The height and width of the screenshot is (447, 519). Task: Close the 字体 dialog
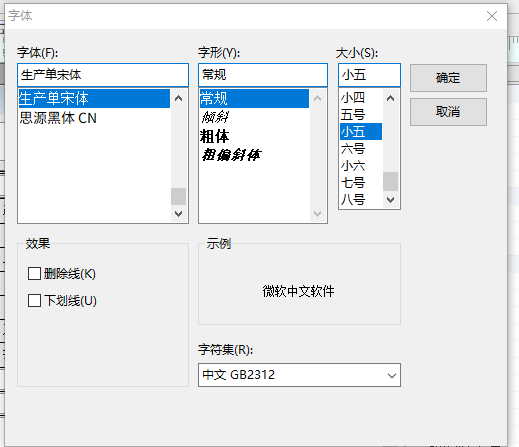(492, 16)
